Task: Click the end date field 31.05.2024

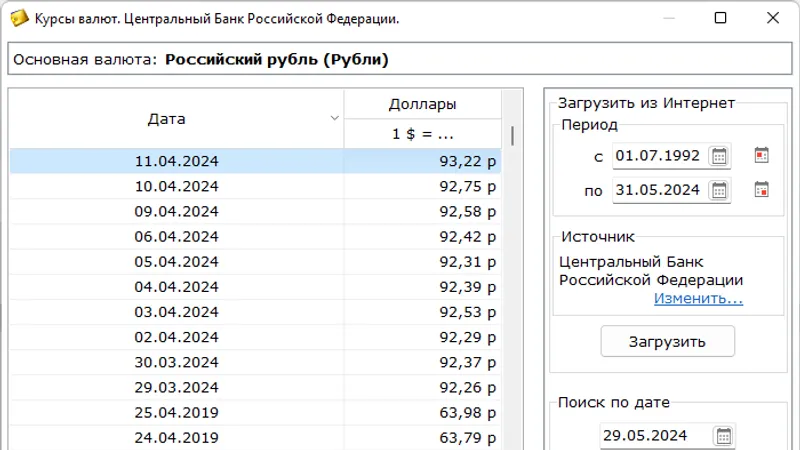Action: point(660,190)
